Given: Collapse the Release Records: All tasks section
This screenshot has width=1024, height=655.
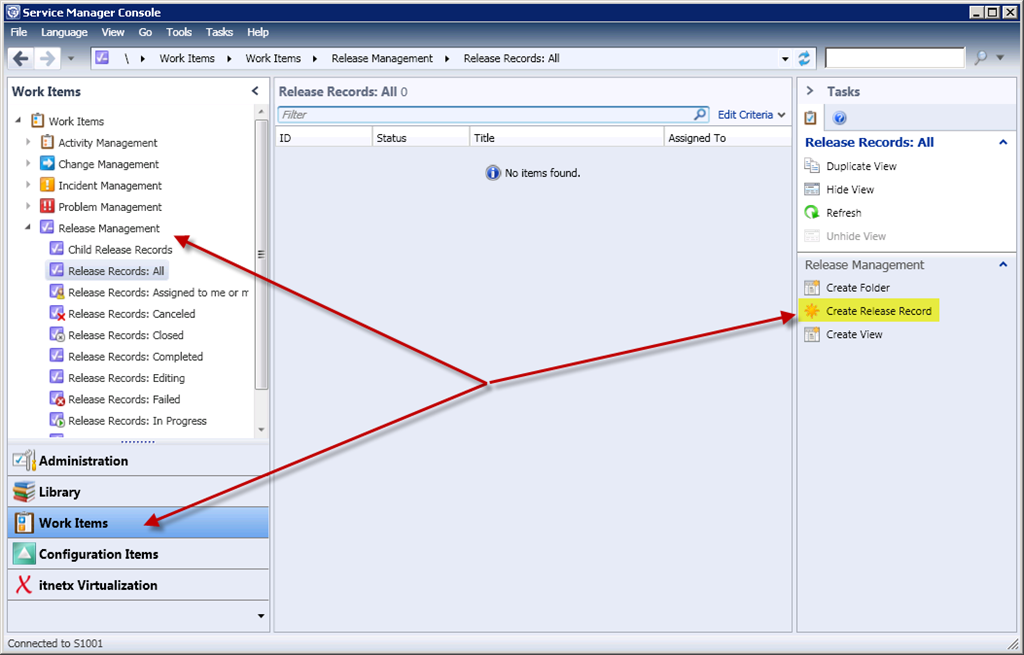Looking at the screenshot, I should (x=1003, y=143).
